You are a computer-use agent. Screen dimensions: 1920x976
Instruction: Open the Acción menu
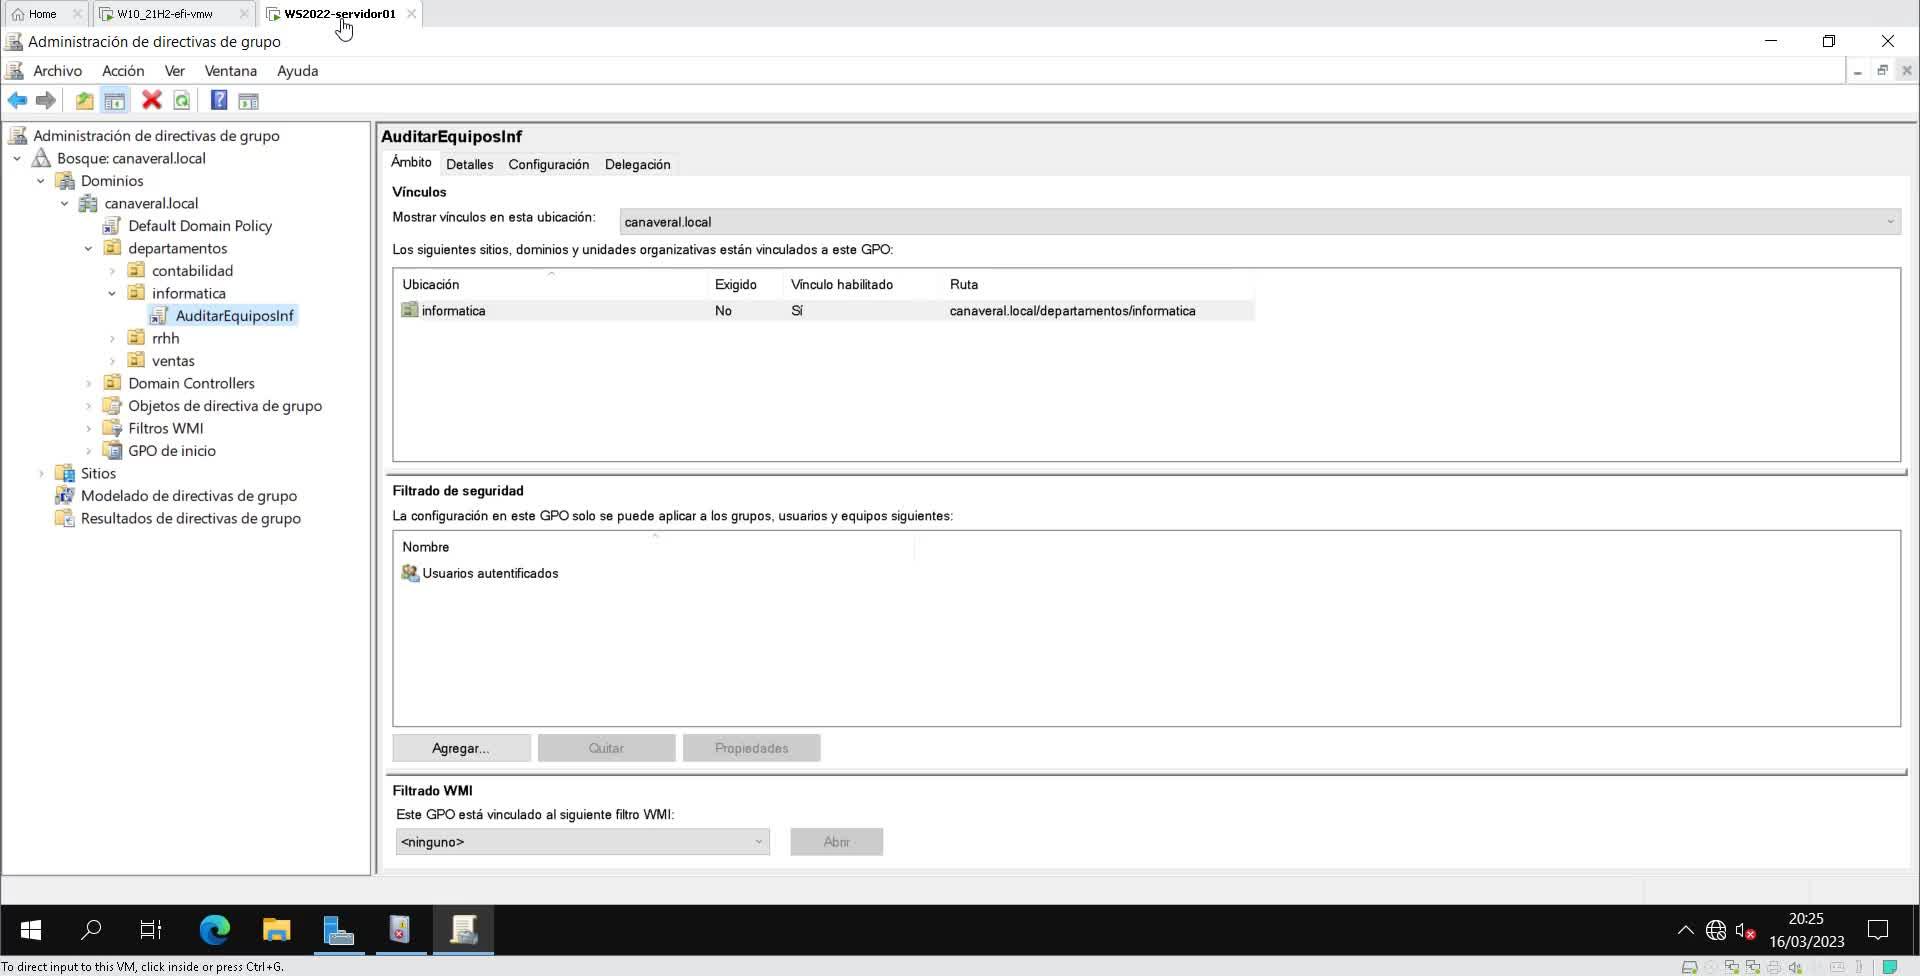point(123,71)
